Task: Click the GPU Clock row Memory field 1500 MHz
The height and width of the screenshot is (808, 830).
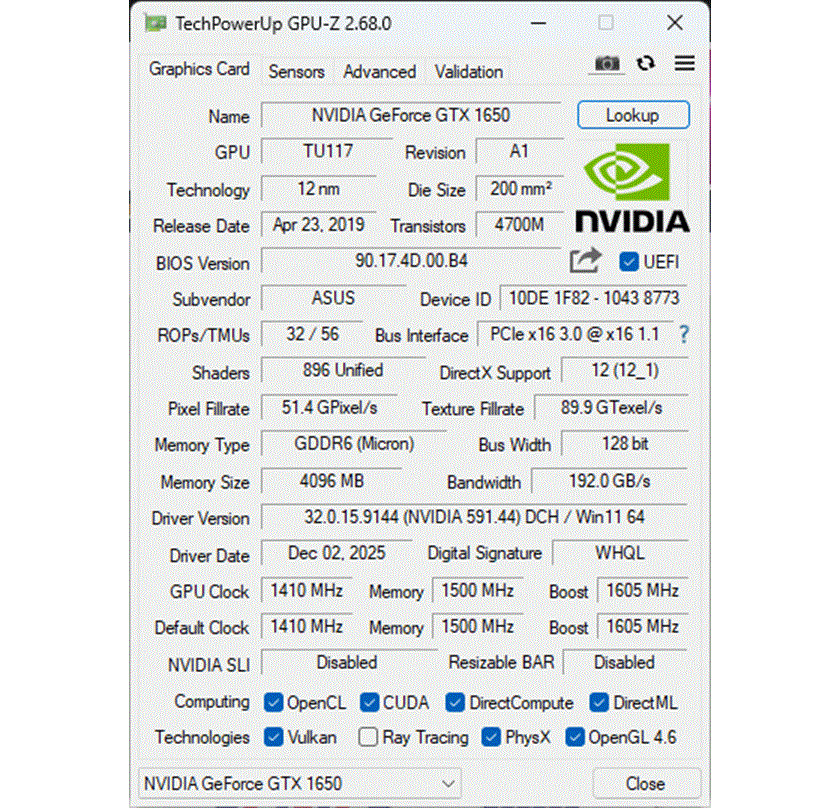Action: point(477,590)
